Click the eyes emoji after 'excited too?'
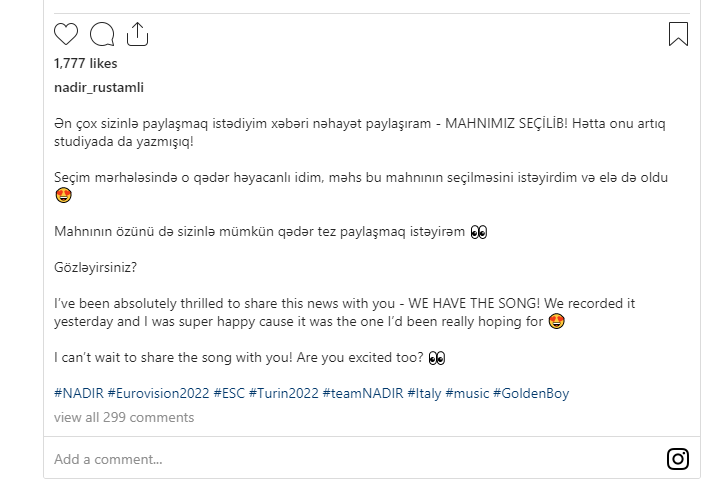The width and height of the screenshot is (723, 489). [x=436, y=358]
